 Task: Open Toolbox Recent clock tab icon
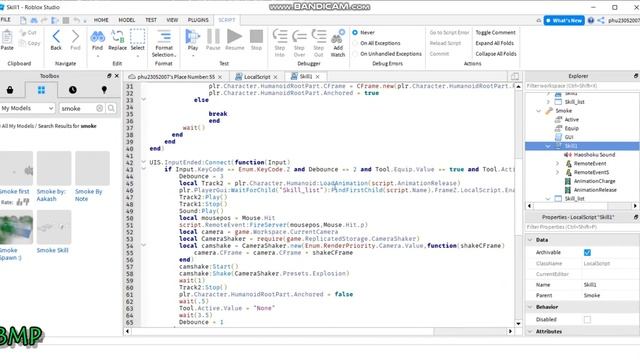[73, 90]
